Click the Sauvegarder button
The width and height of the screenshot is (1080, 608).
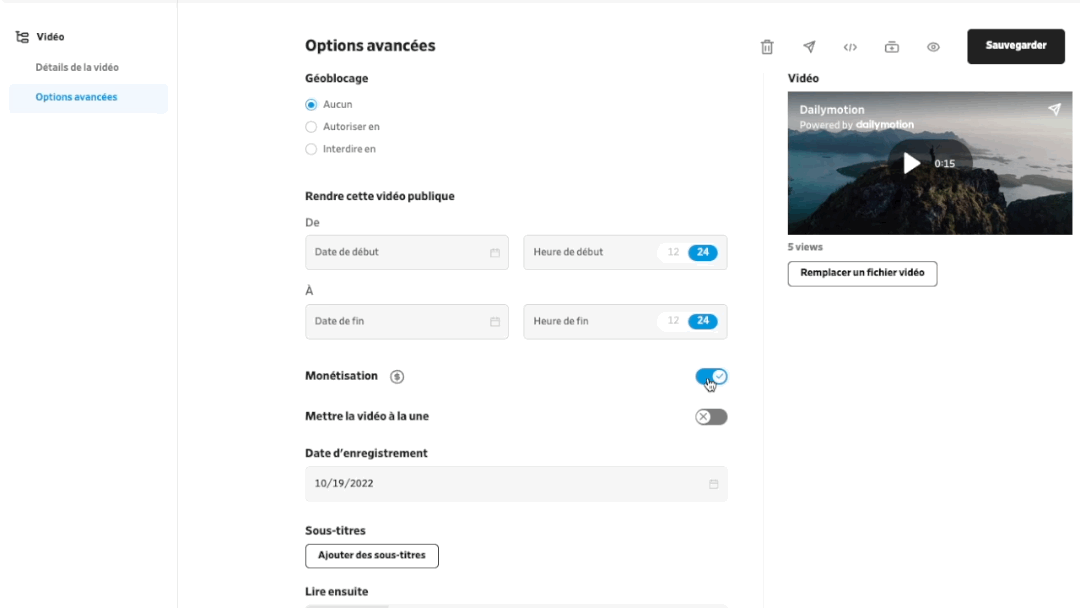tap(1016, 46)
